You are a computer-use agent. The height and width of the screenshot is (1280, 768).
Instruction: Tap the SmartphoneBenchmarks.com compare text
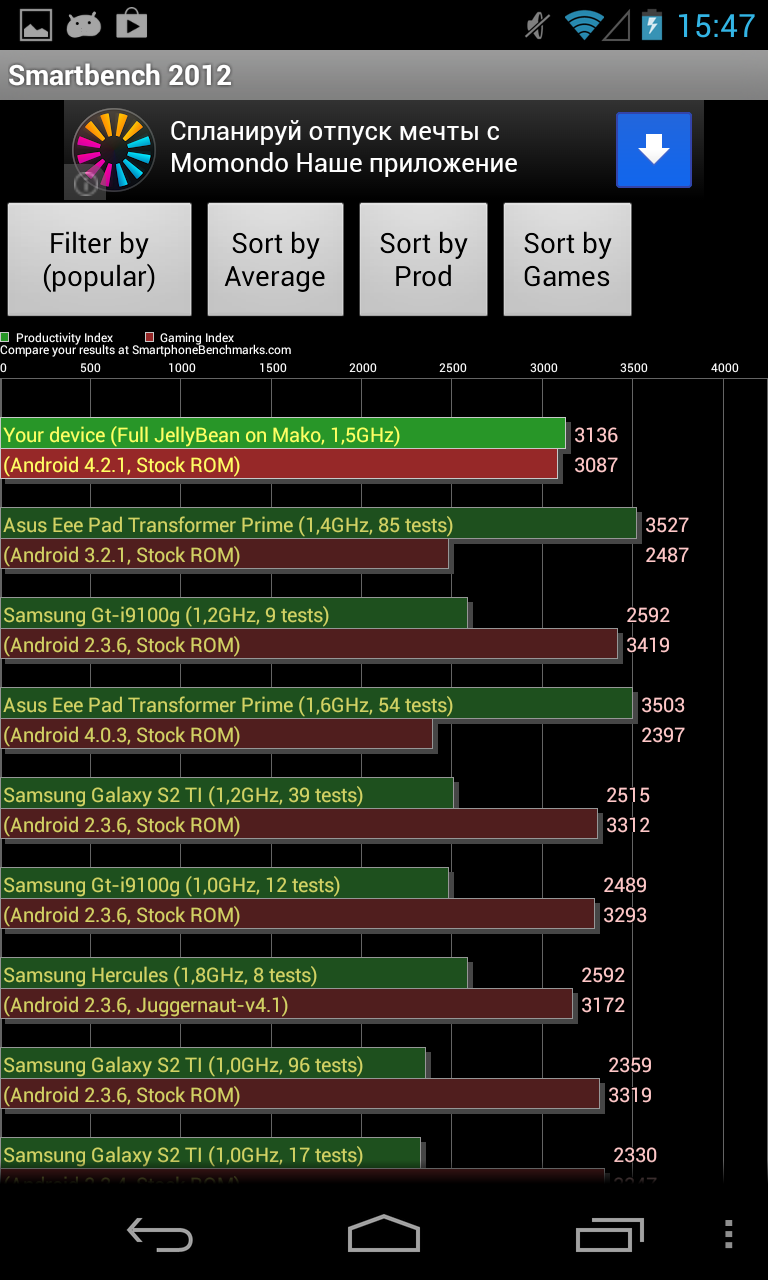pyautogui.click(x=146, y=350)
